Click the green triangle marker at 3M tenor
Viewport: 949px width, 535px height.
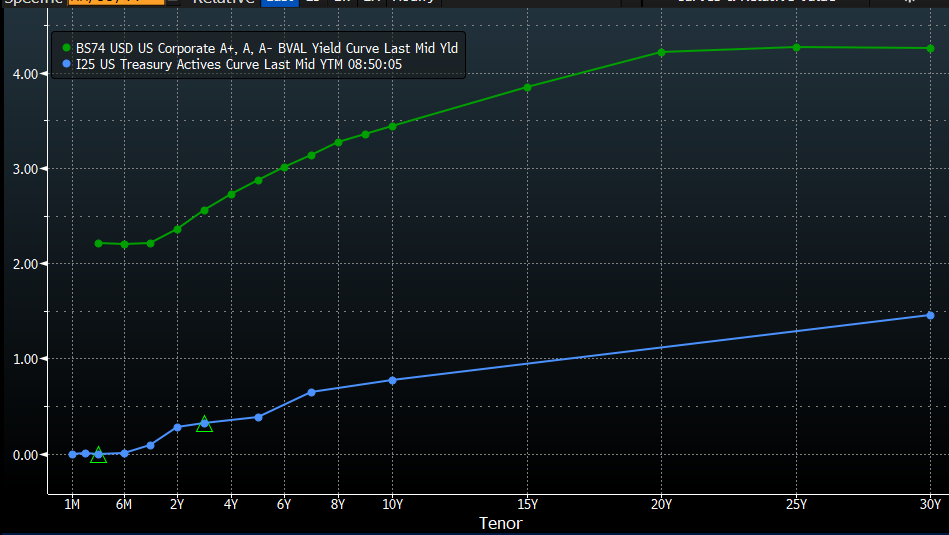pyautogui.click(x=99, y=455)
